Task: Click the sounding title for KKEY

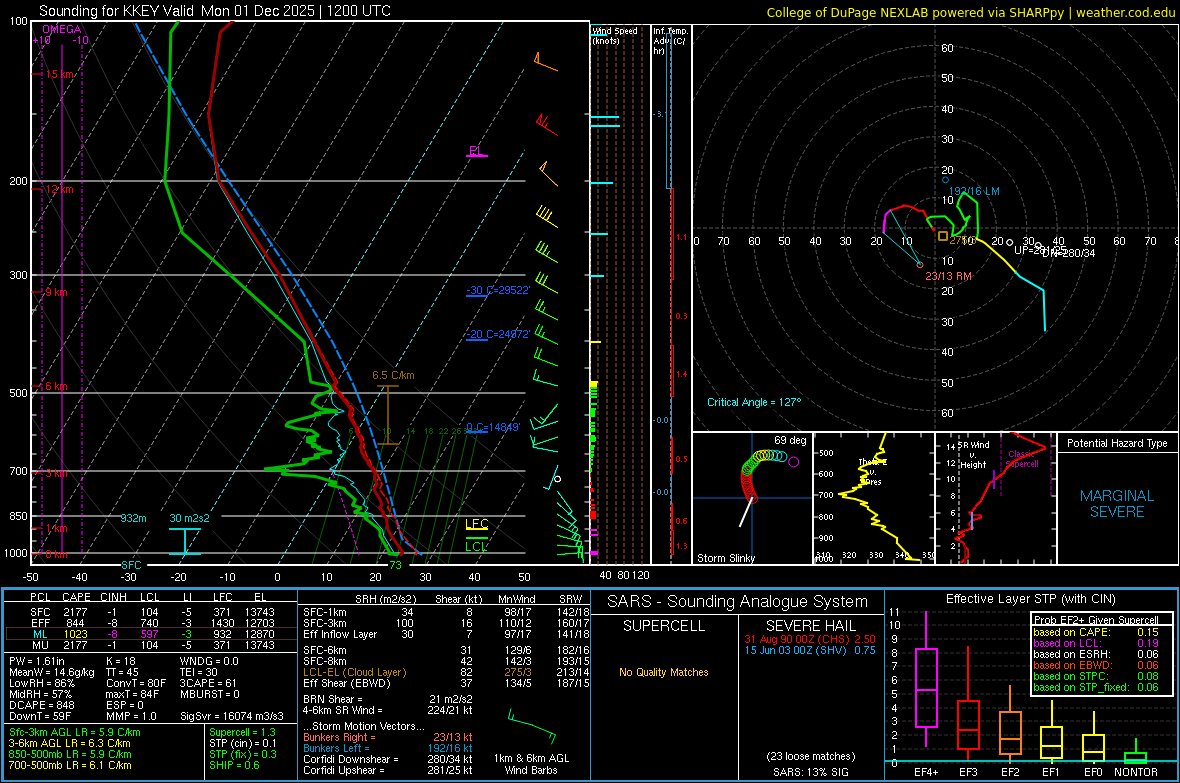Action: (x=214, y=11)
